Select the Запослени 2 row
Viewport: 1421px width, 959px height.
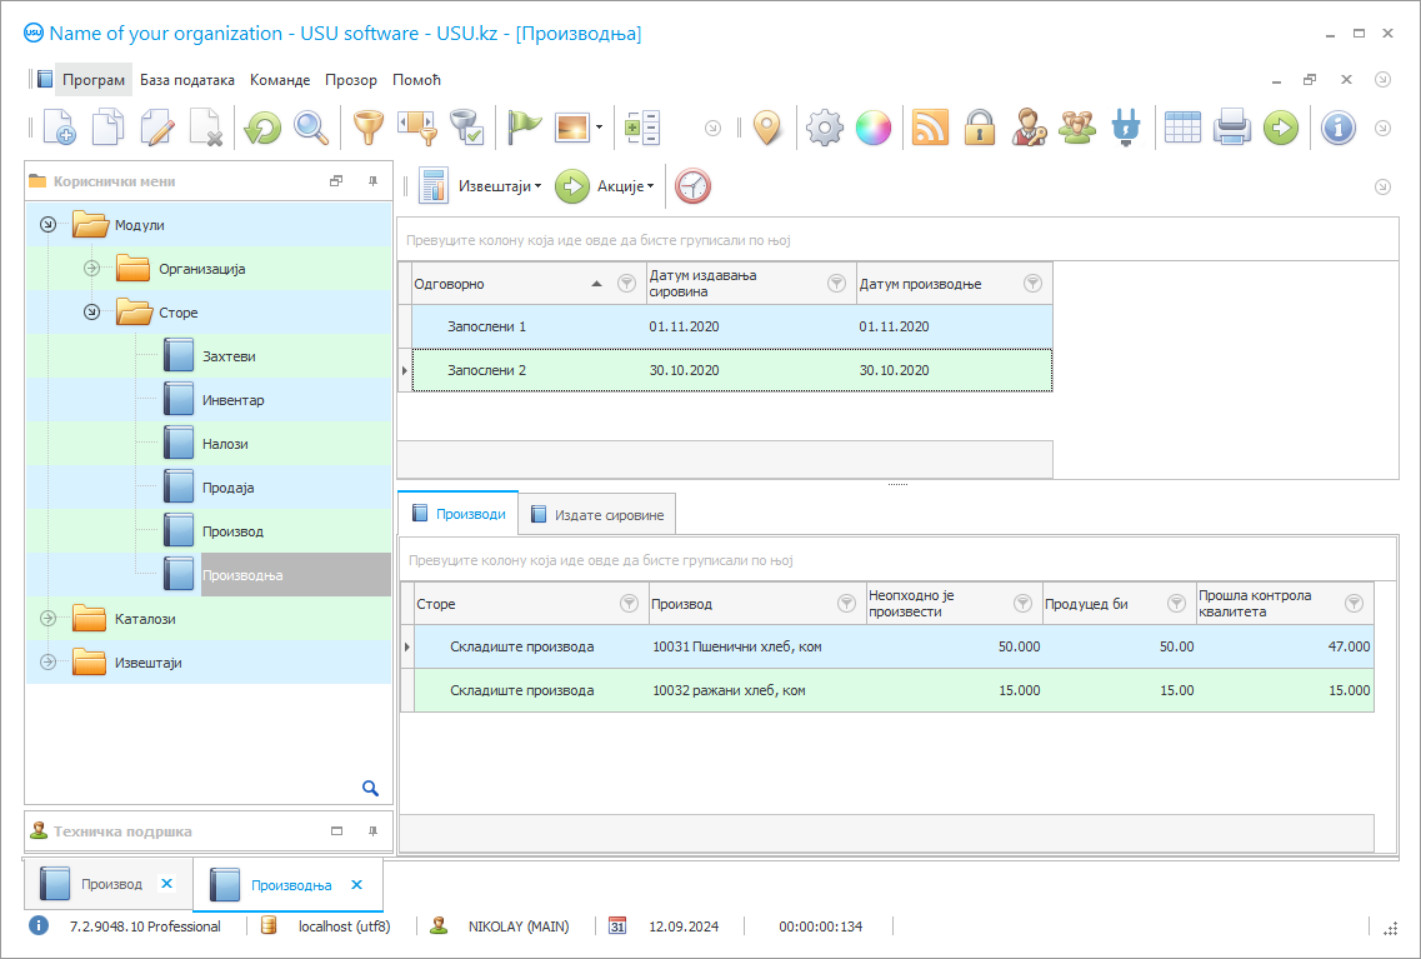click(731, 370)
